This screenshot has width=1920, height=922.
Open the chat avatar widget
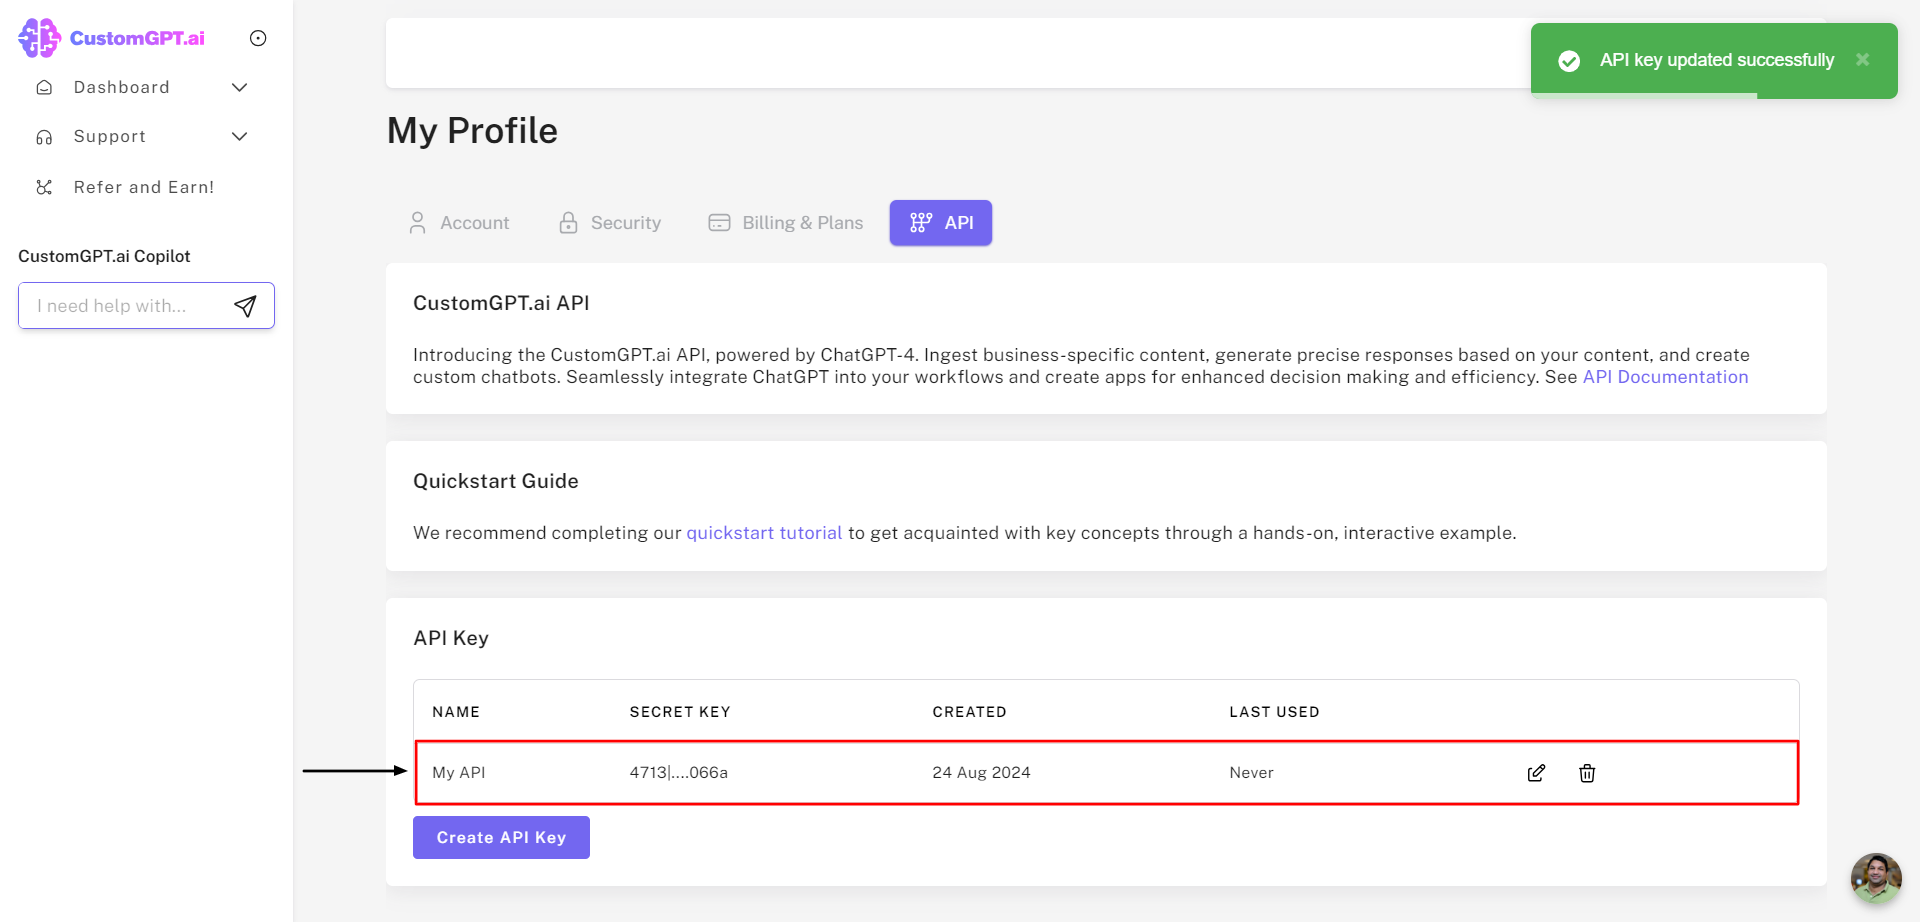click(x=1876, y=878)
